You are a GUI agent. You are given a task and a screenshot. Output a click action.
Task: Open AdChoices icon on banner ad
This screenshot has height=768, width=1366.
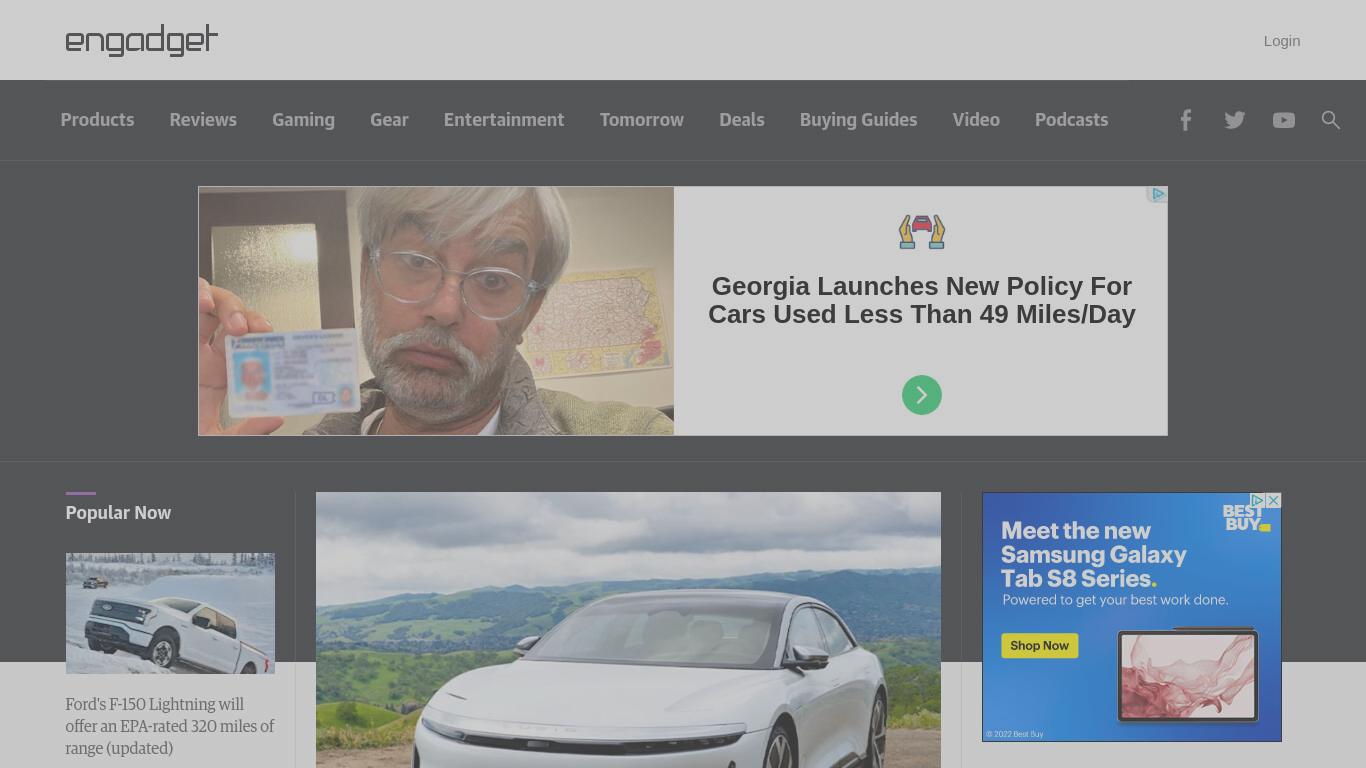[1158, 194]
